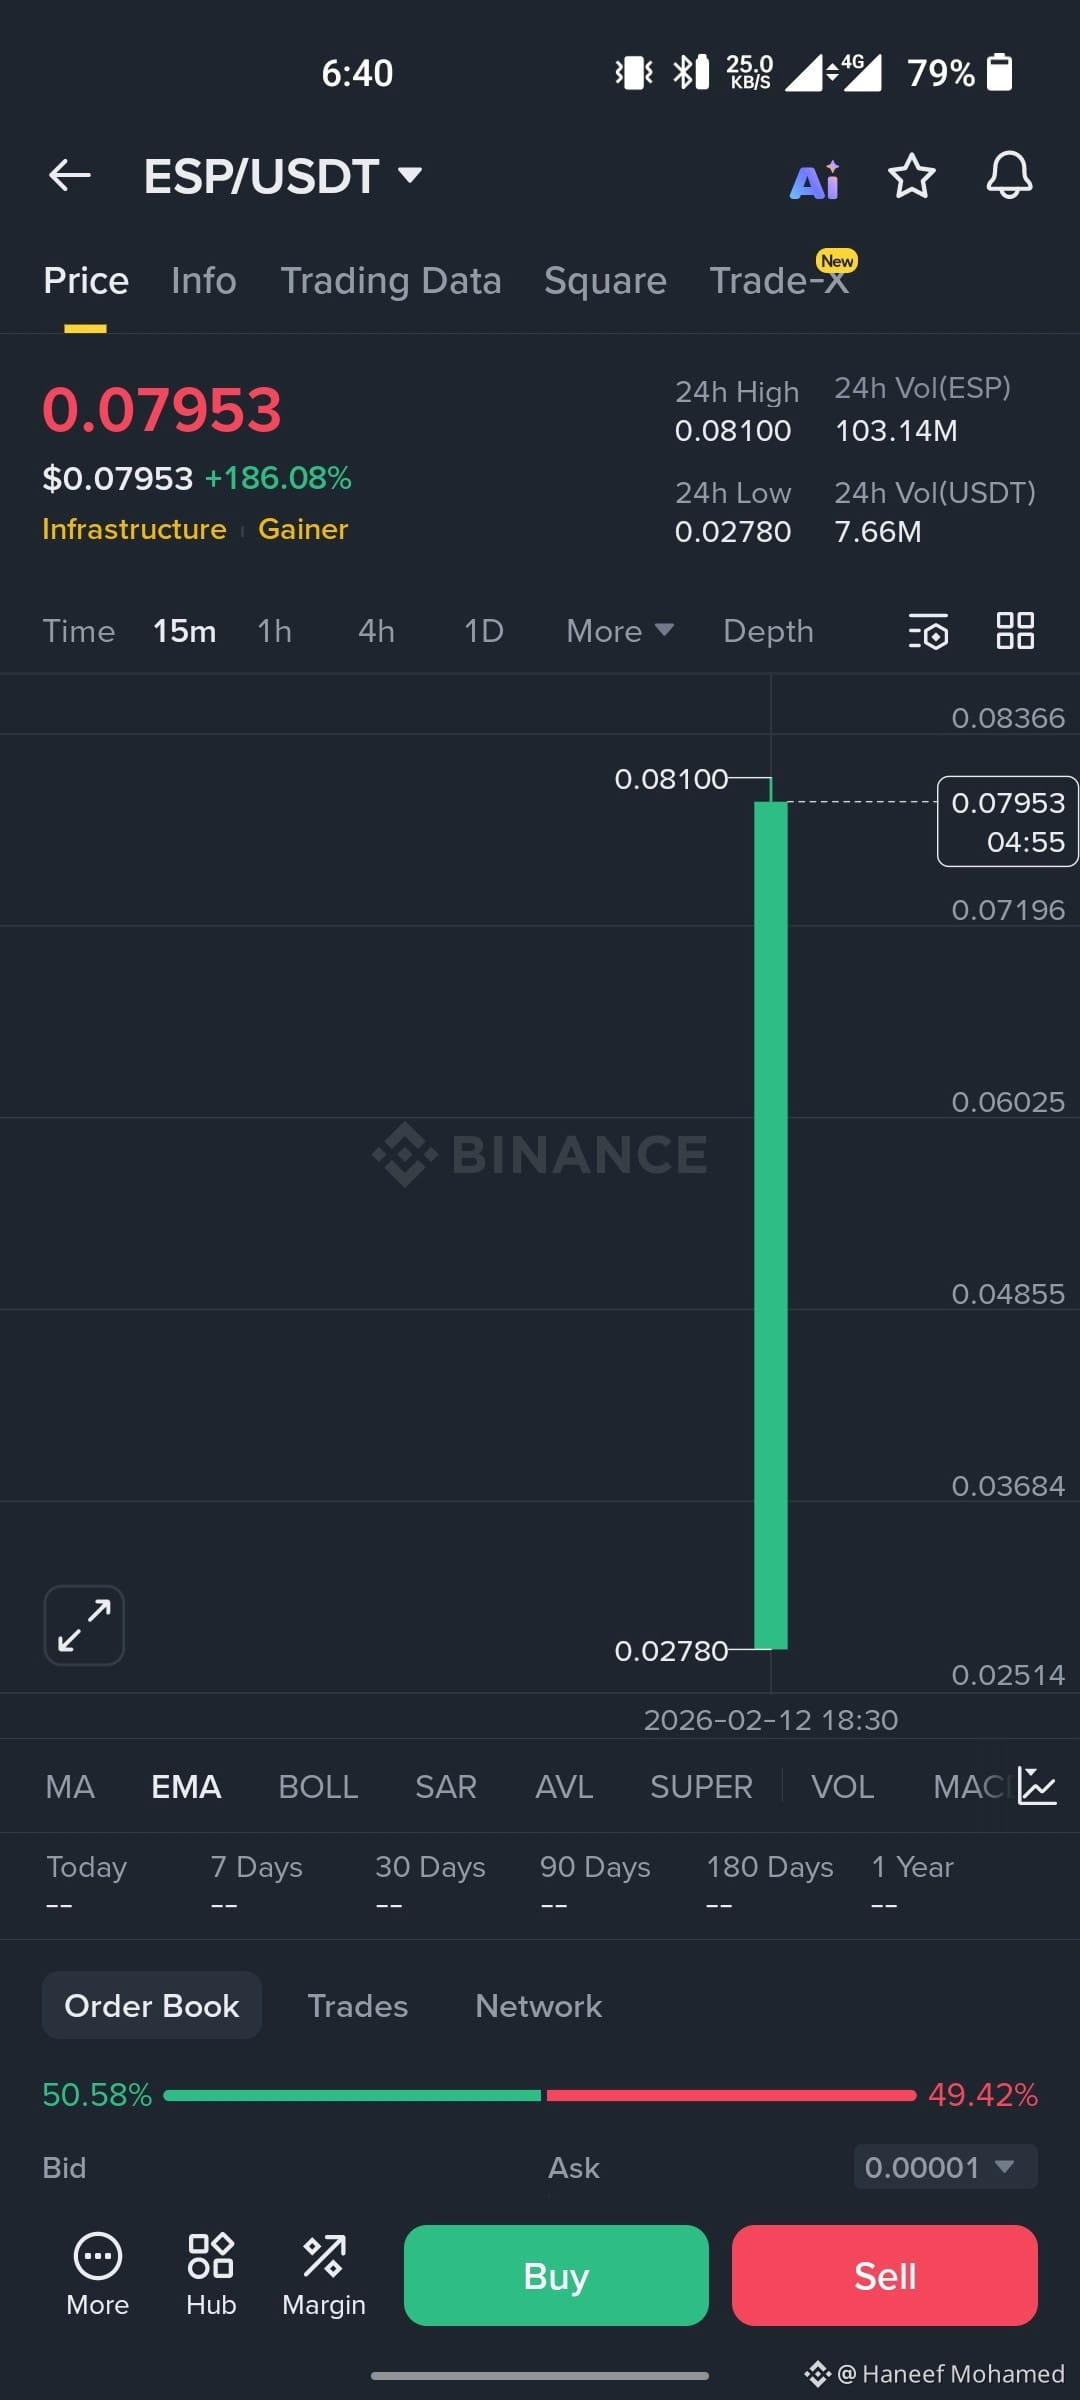Tap the 1 Year performance label
Image resolution: width=1080 pixels, height=2400 pixels.
(x=912, y=1867)
